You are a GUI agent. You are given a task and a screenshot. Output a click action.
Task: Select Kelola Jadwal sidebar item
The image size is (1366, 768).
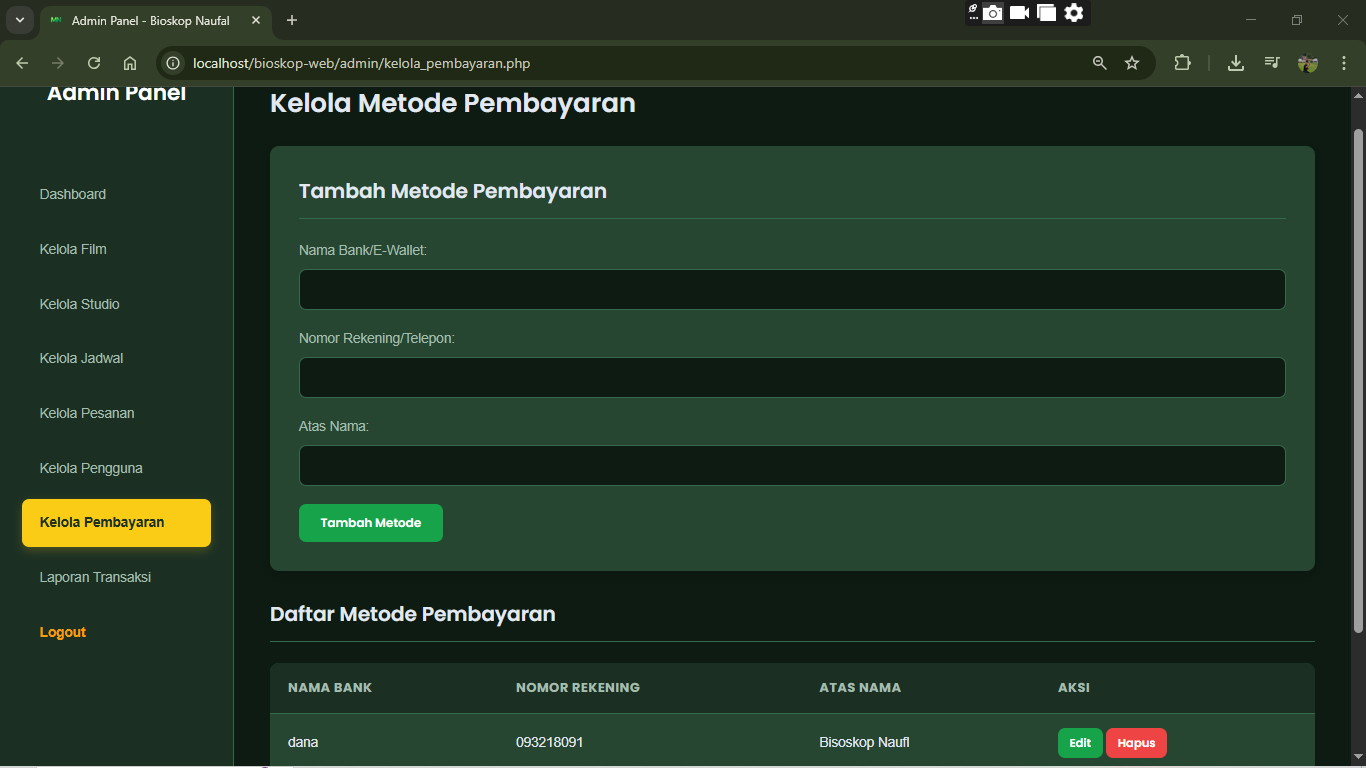pos(81,358)
